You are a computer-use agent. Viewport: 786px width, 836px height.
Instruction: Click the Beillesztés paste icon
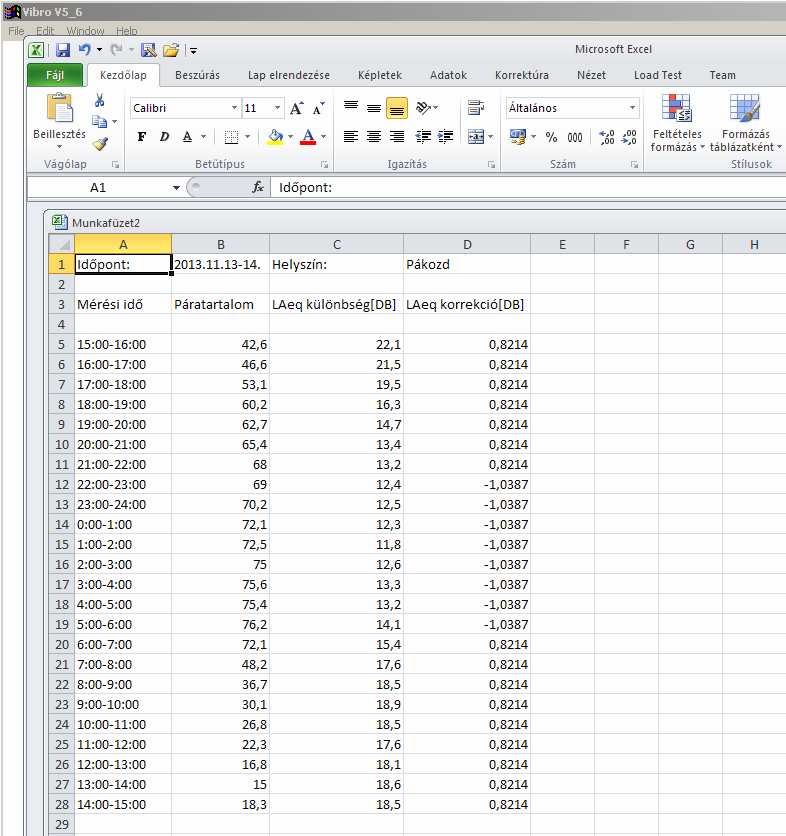(60, 108)
